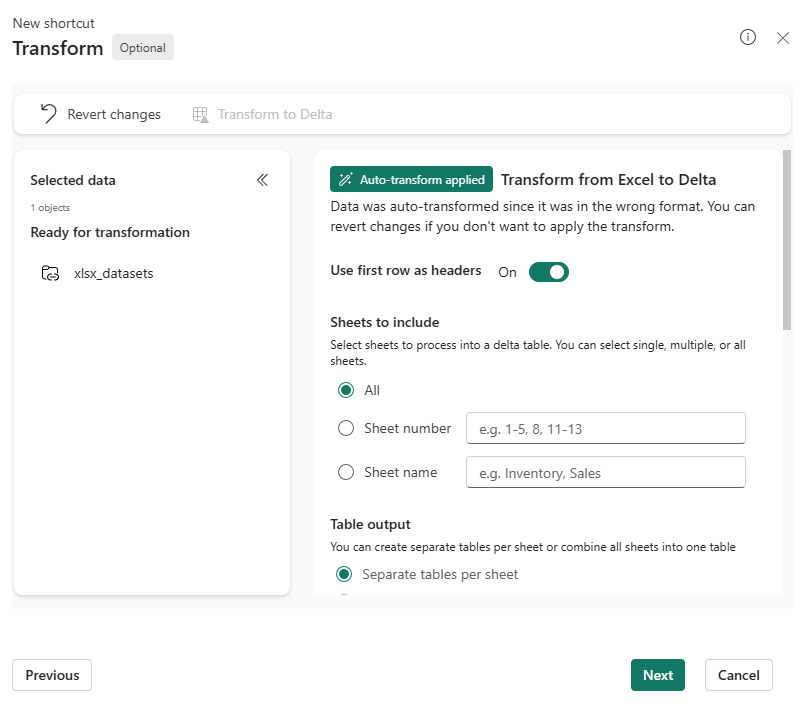810x707 pixels.
Task: Click the Revert changes undo icon
Action: [48, 114]
